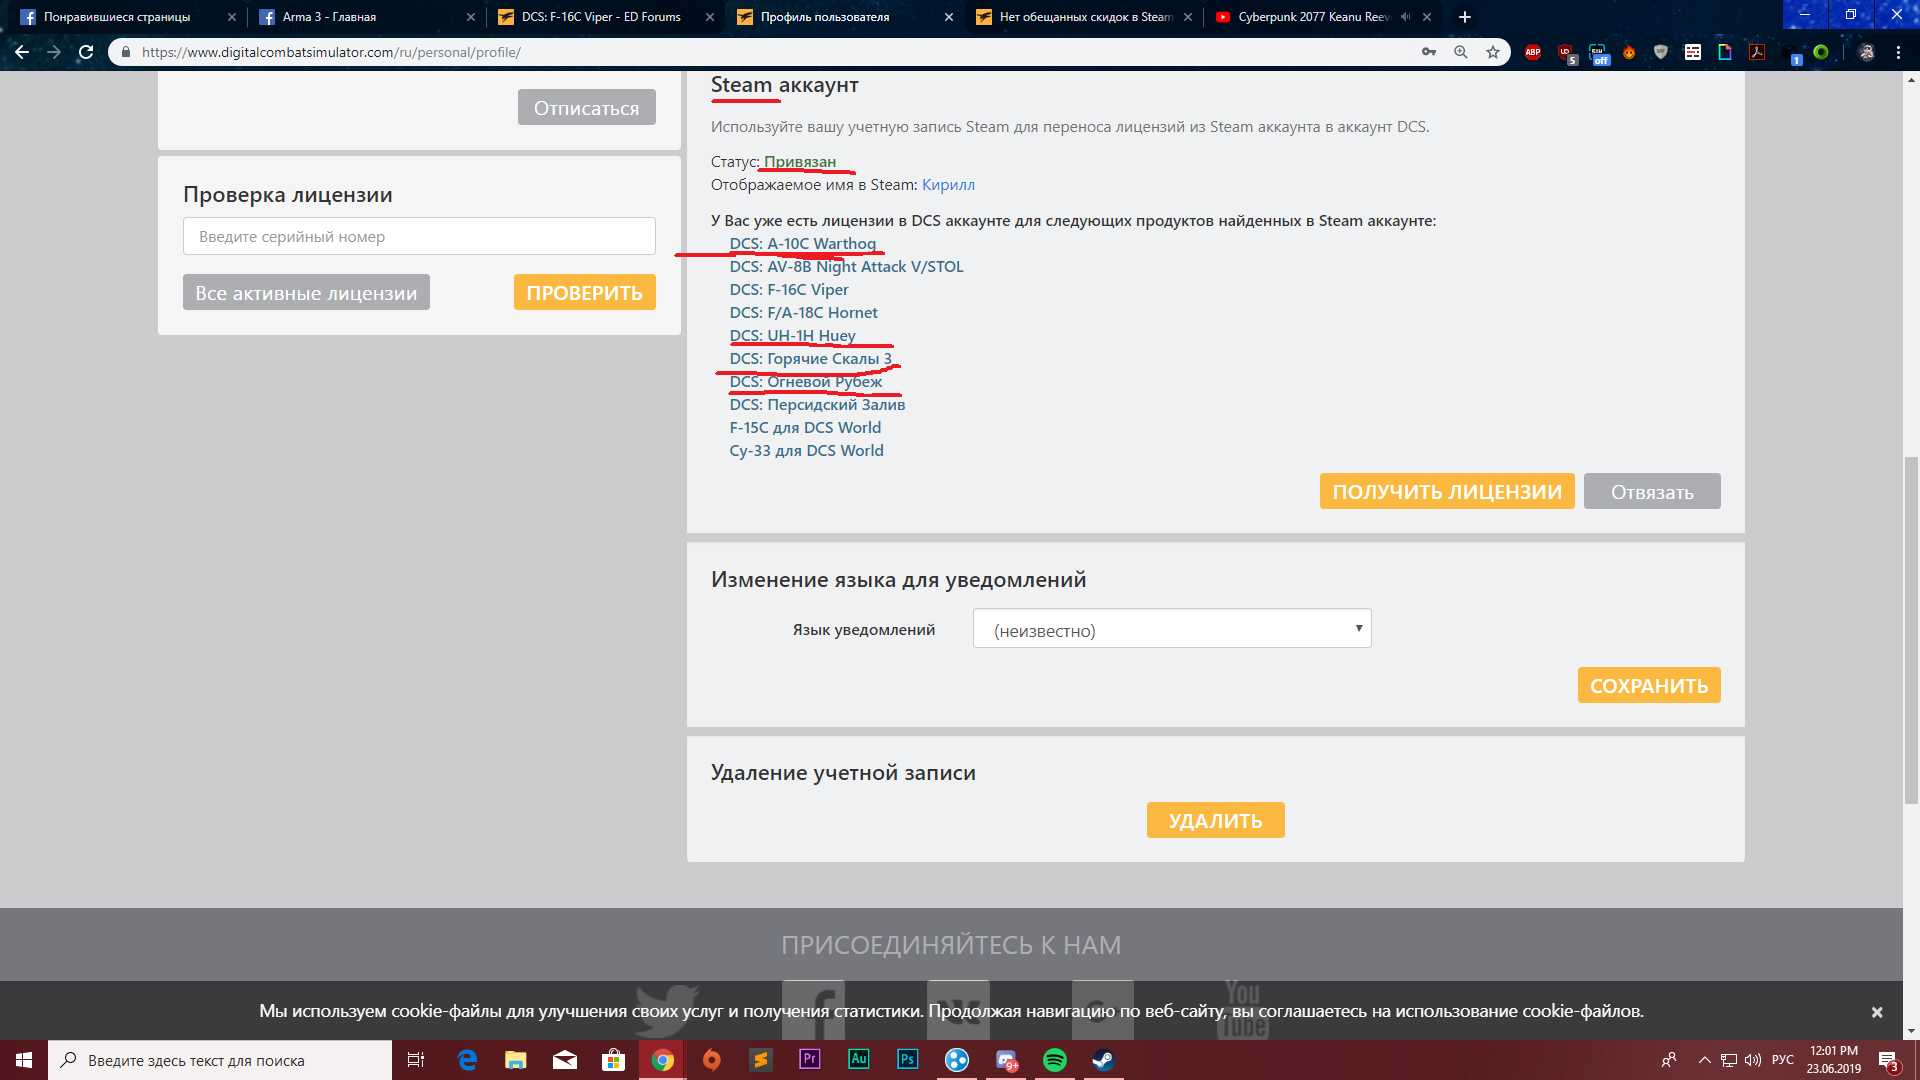Screen dimensions: 1920x1080
Task: Open the SIH extension marked off
Action: coord(1598,53)
